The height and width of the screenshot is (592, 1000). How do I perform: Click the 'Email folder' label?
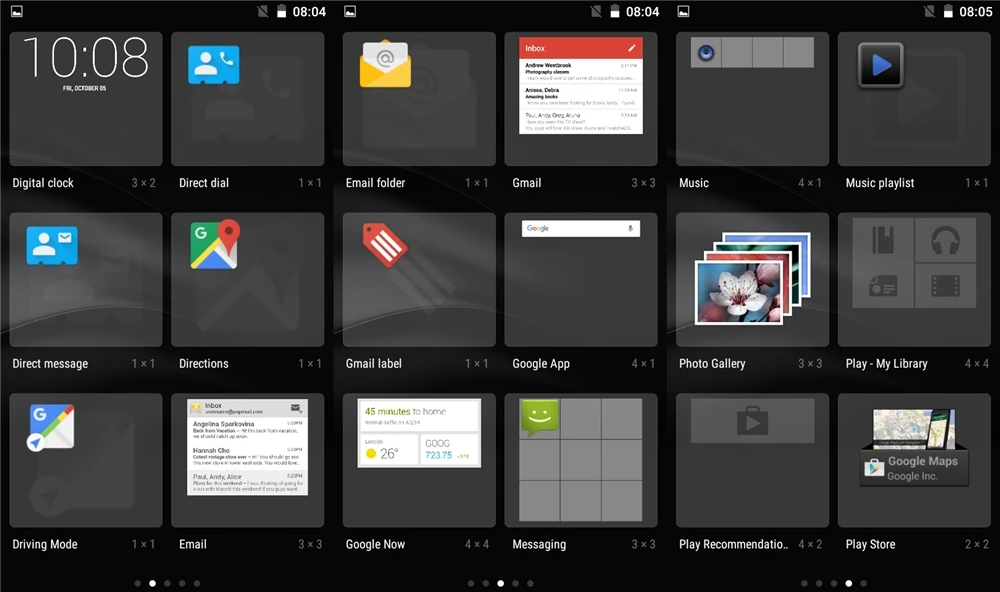pyautogui.click(x=375, y=183)
